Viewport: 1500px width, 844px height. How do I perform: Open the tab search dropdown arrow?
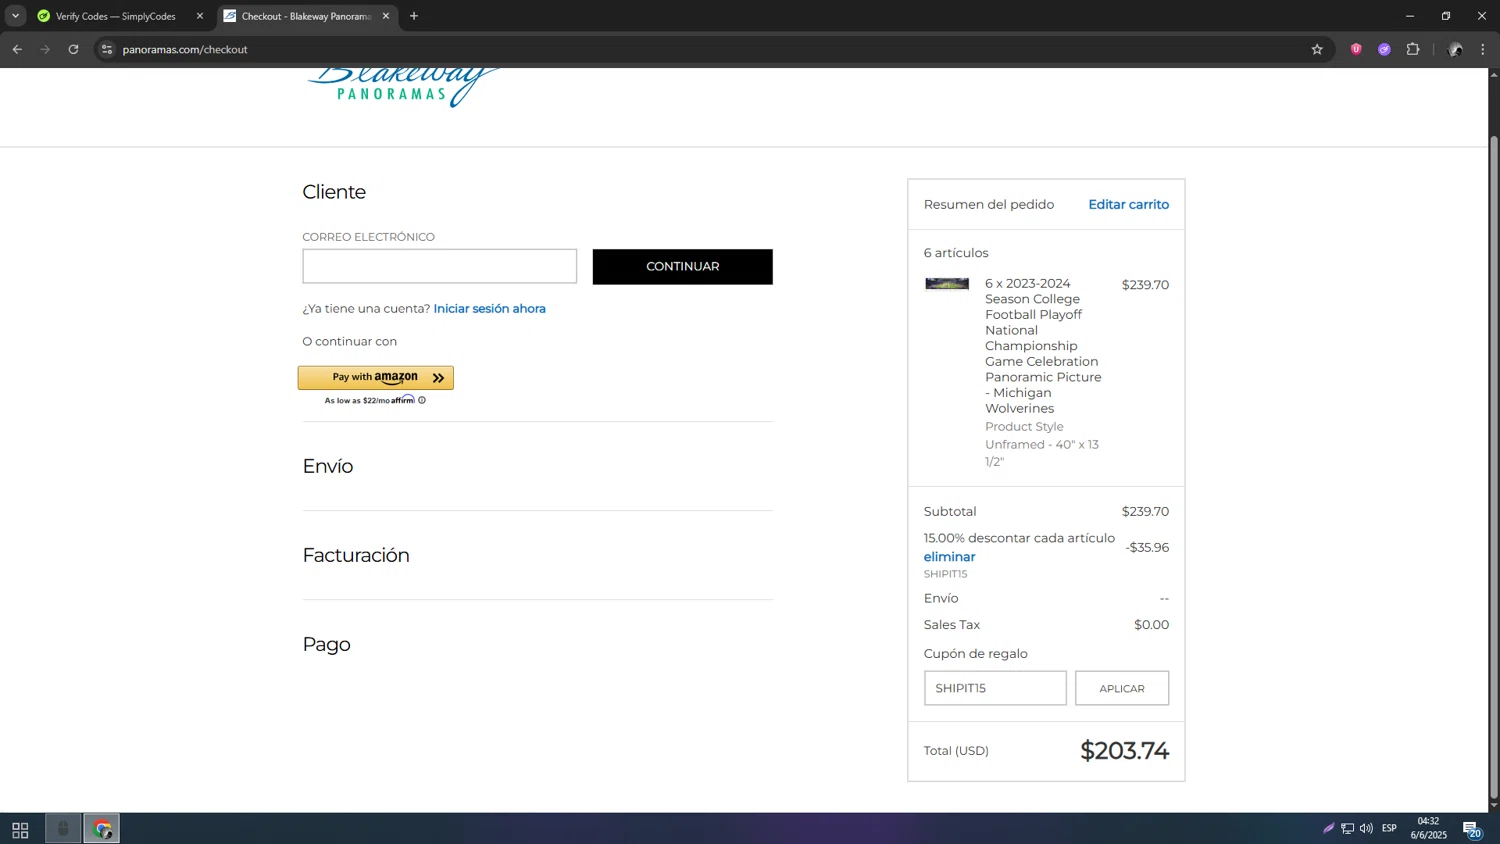tap(15, 16)
